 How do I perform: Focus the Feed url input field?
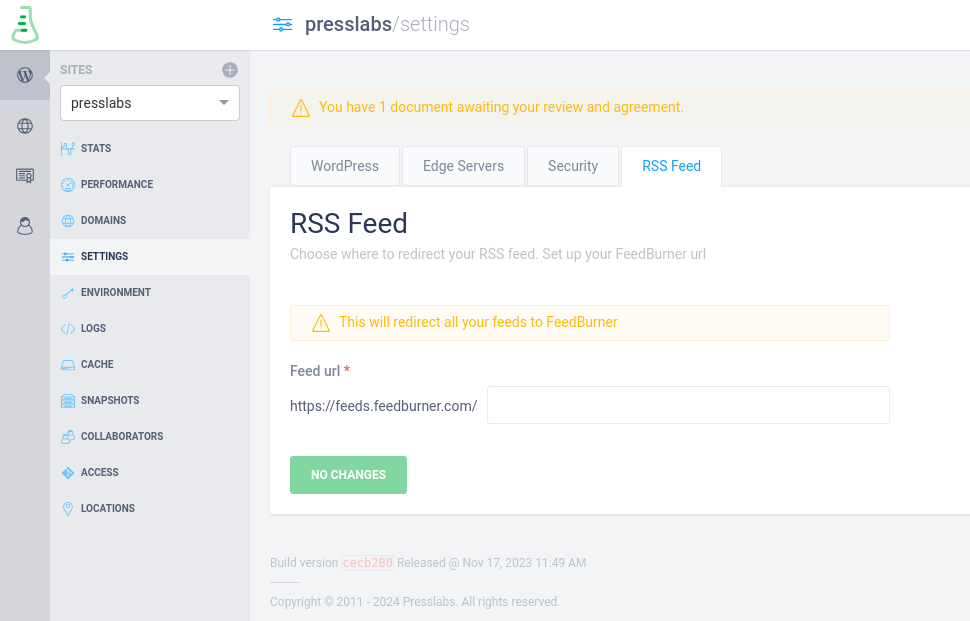click(x=689, y=405)
